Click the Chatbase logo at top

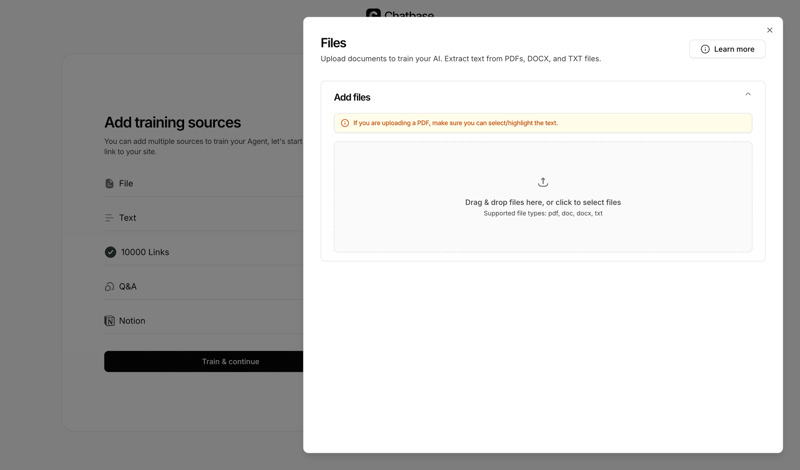(400, 13)
